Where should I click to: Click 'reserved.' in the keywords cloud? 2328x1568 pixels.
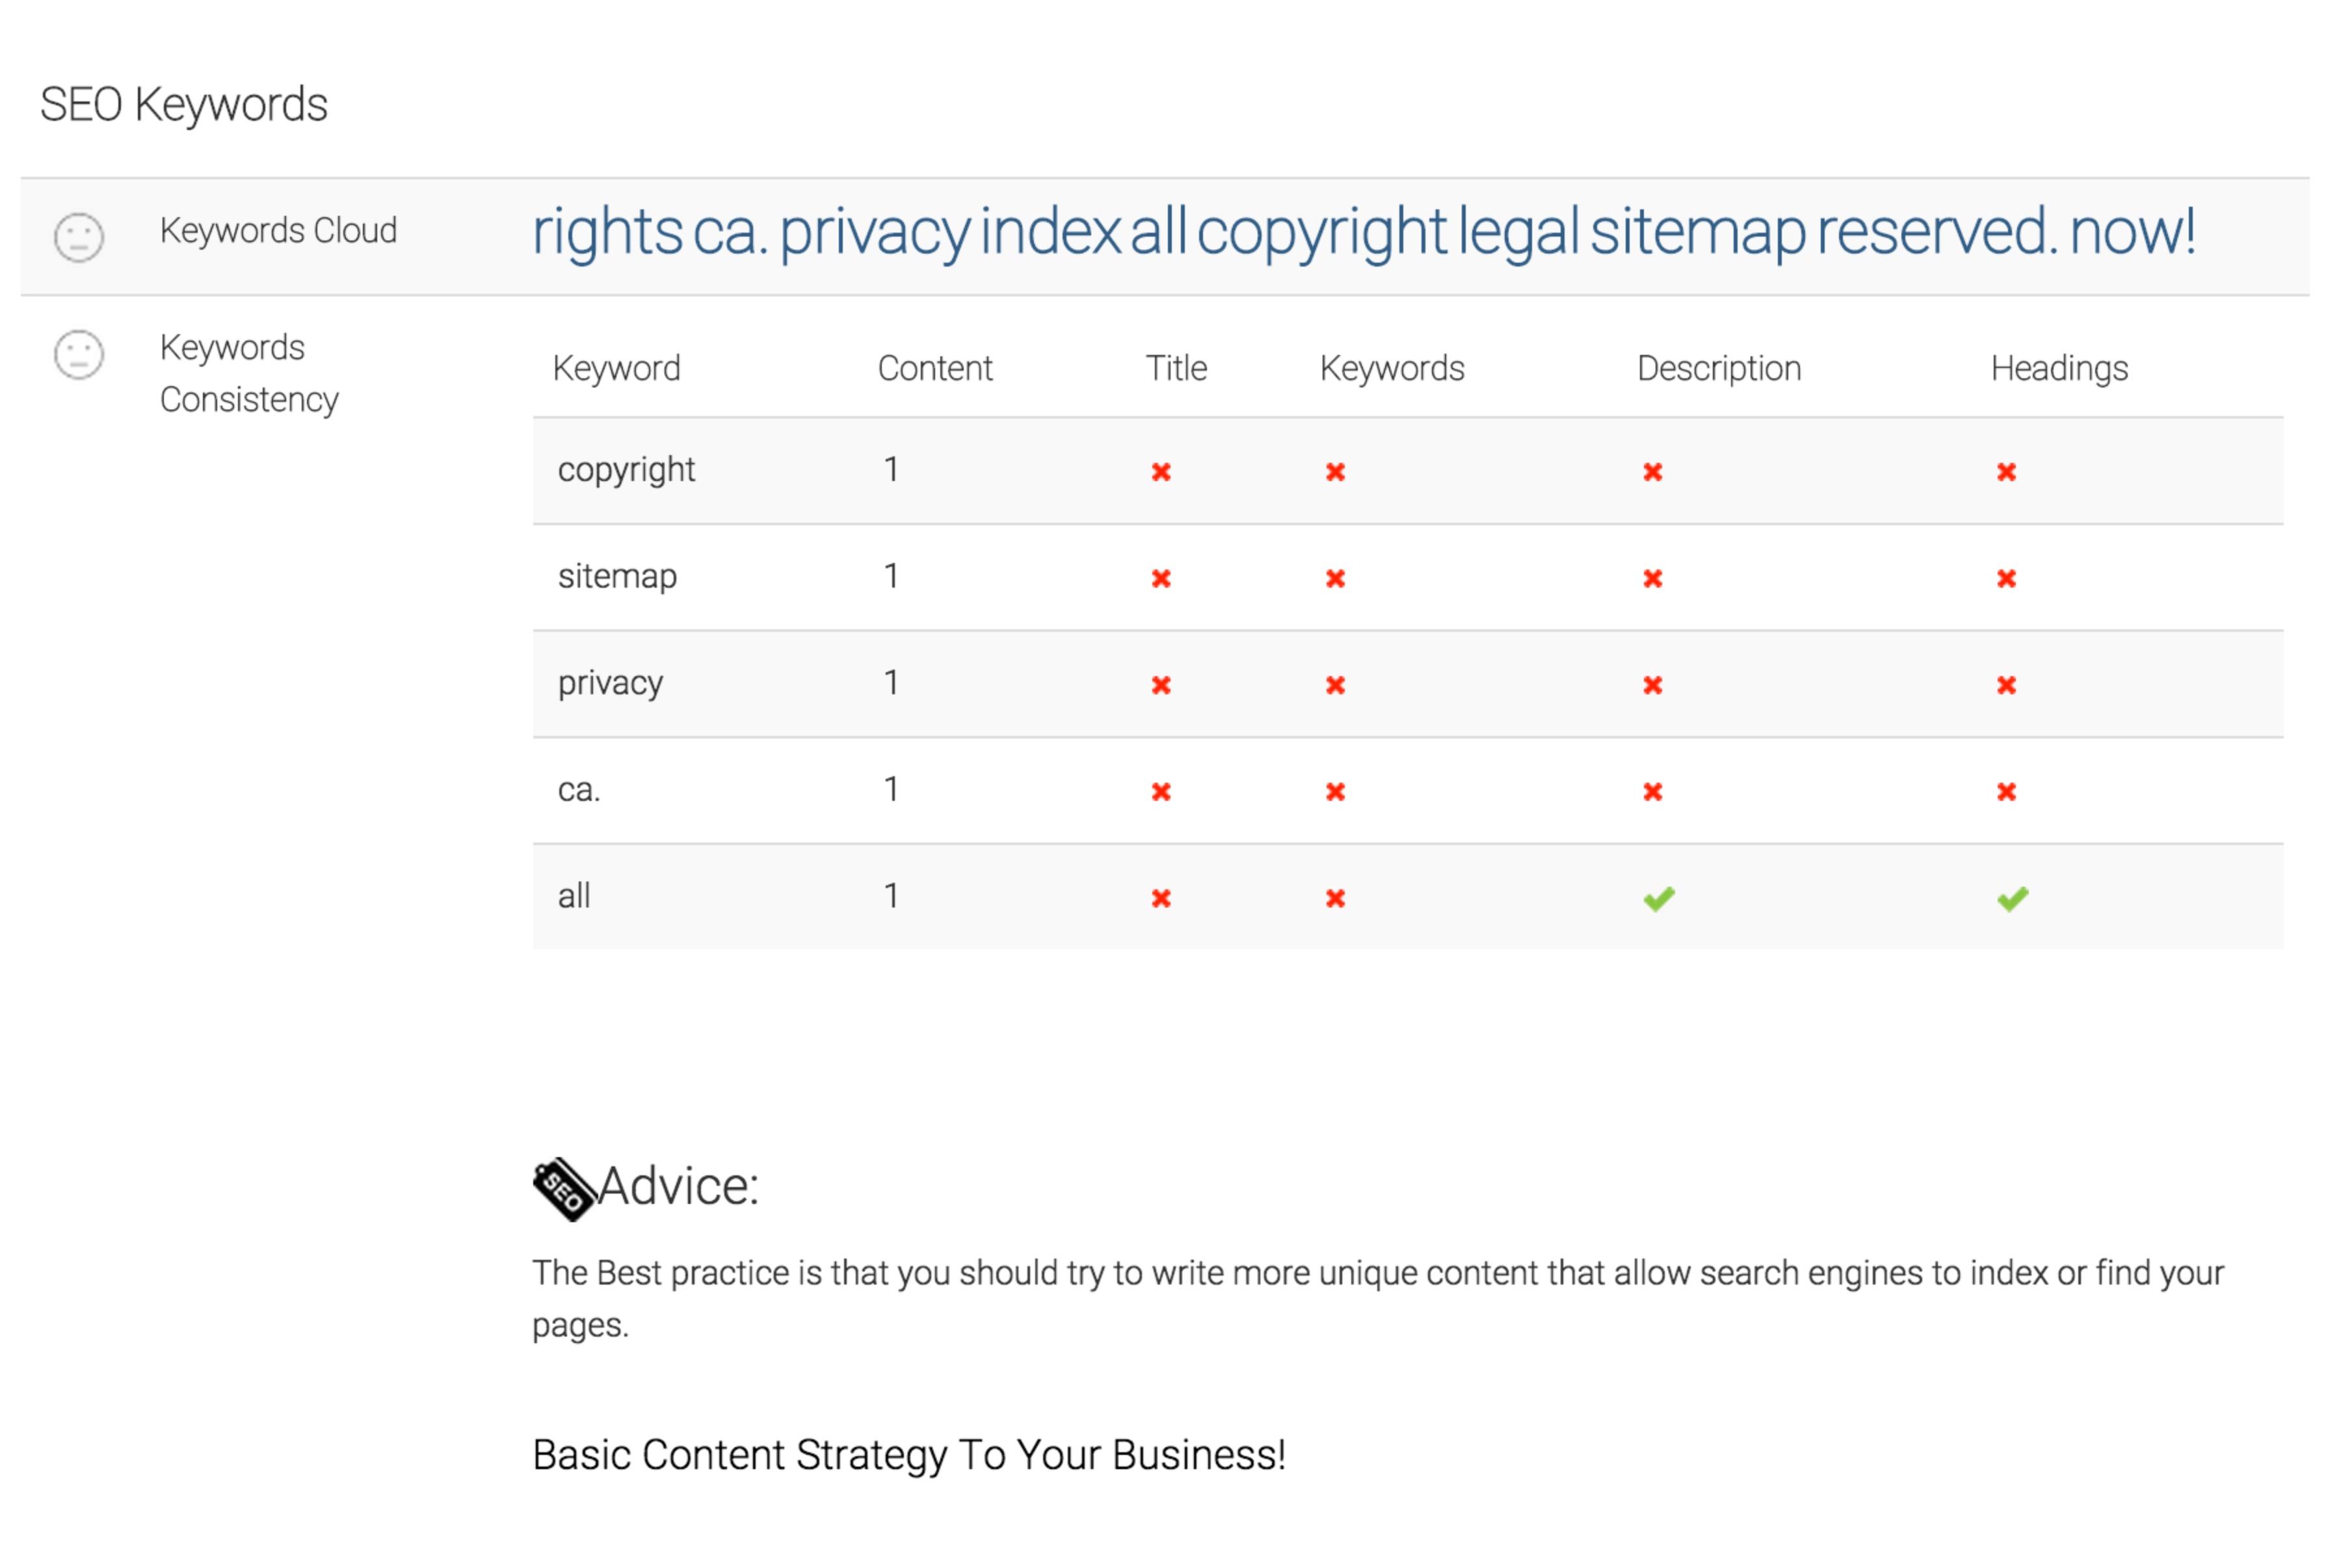coord(1937,233)
